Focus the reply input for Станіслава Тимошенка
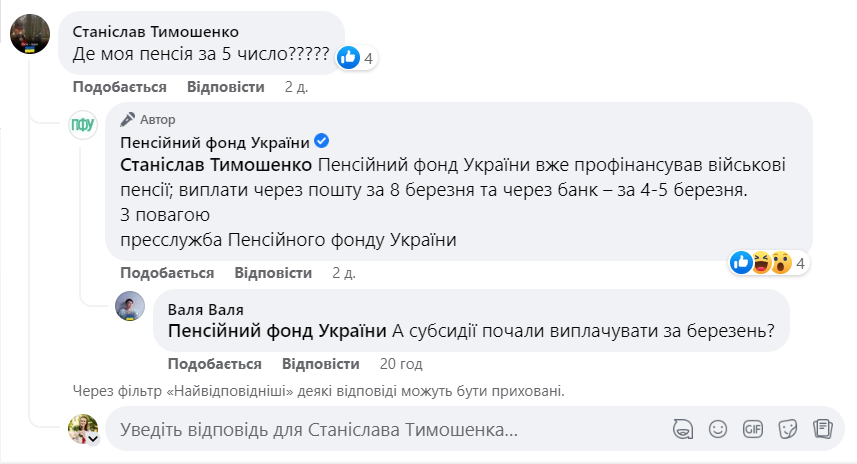857x464 pixels. [x=380, y=430]
